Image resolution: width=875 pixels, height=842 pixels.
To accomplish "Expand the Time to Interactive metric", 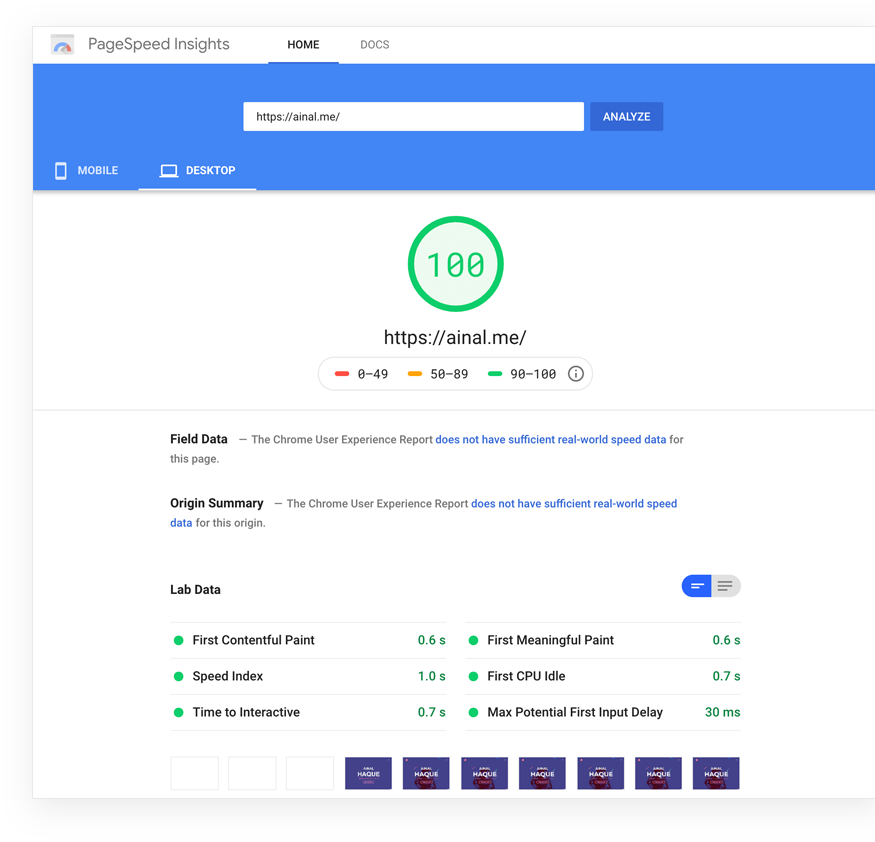I will click(x=246, y=712).
